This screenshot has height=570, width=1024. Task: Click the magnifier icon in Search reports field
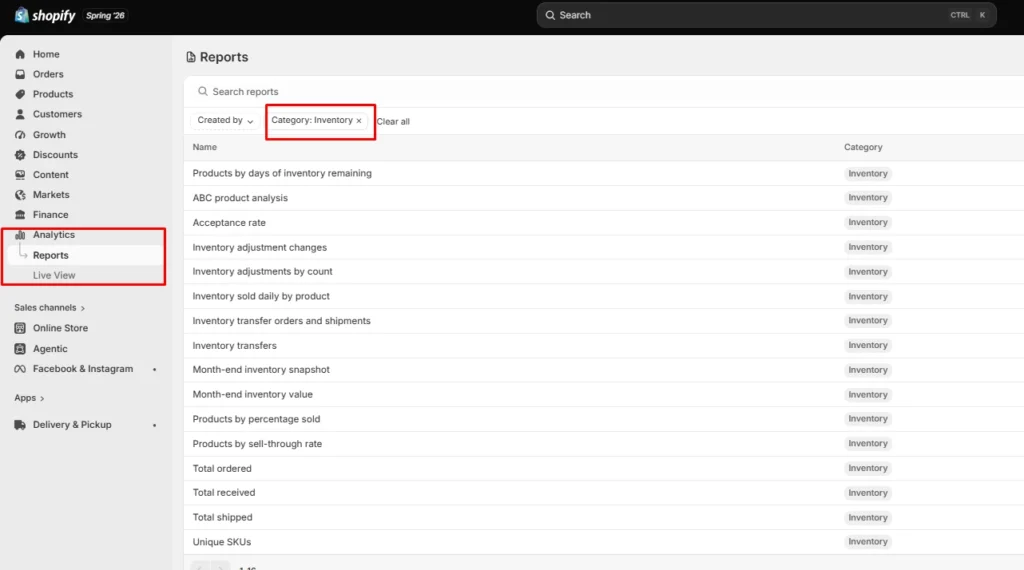(x=203, y=91)
